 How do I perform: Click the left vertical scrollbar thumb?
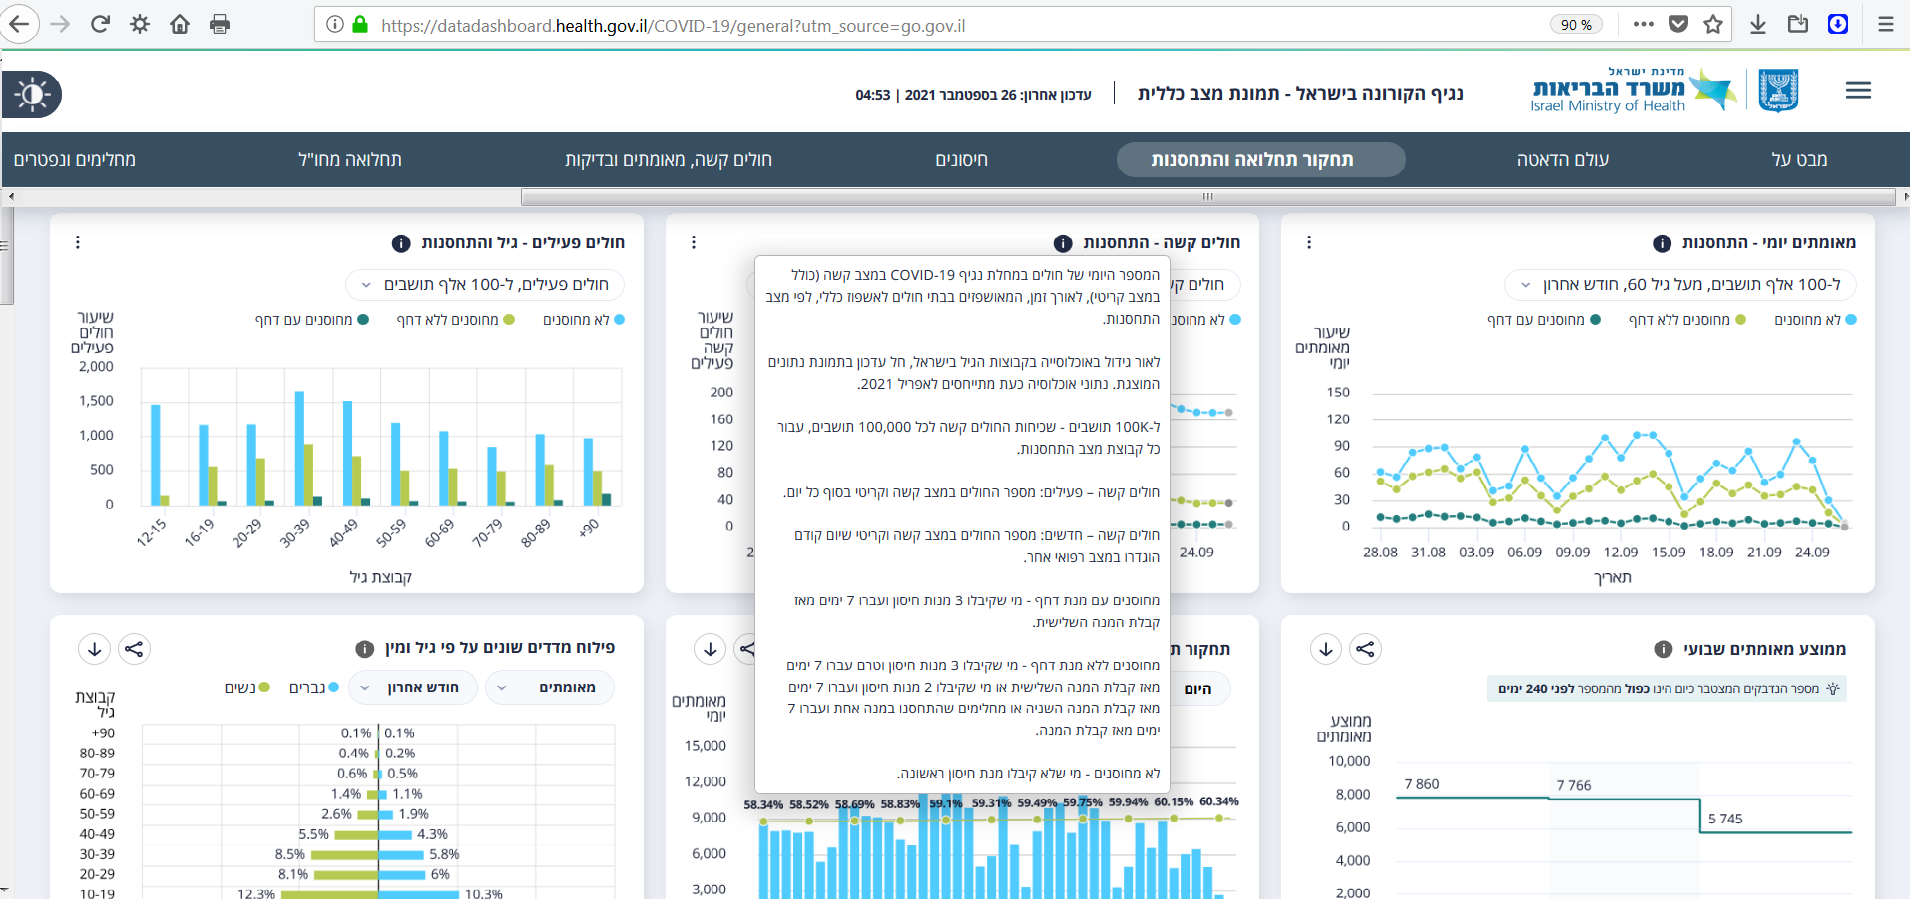(x=6, y=258)
